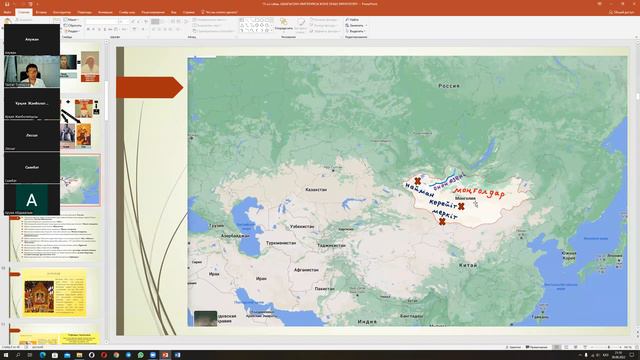The height and width of the screenshot is (360, 640).
Task: Select the shapes gallery in the ribbon
Action: 256,24
